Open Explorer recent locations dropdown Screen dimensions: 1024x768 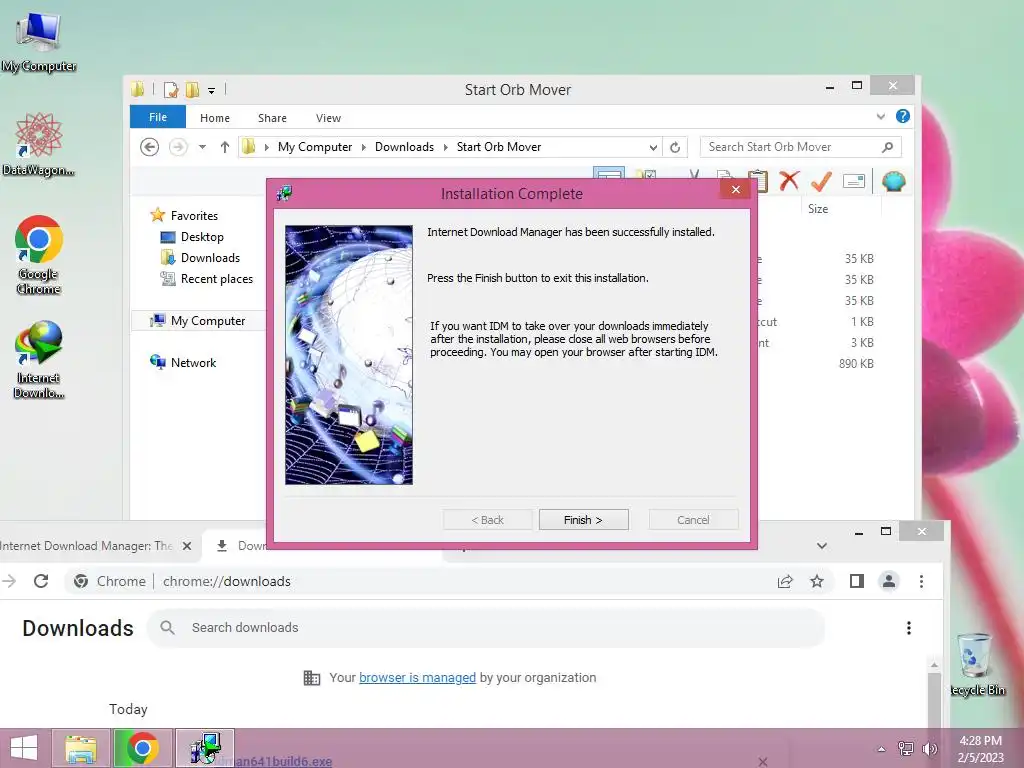tap(202, 147)
